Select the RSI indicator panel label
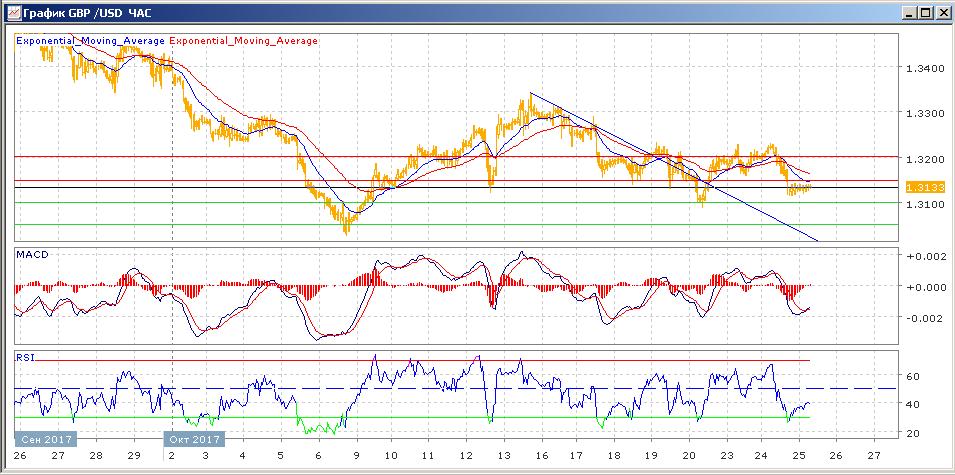Viewport: 955px width, 475px height. click(24, 356)
